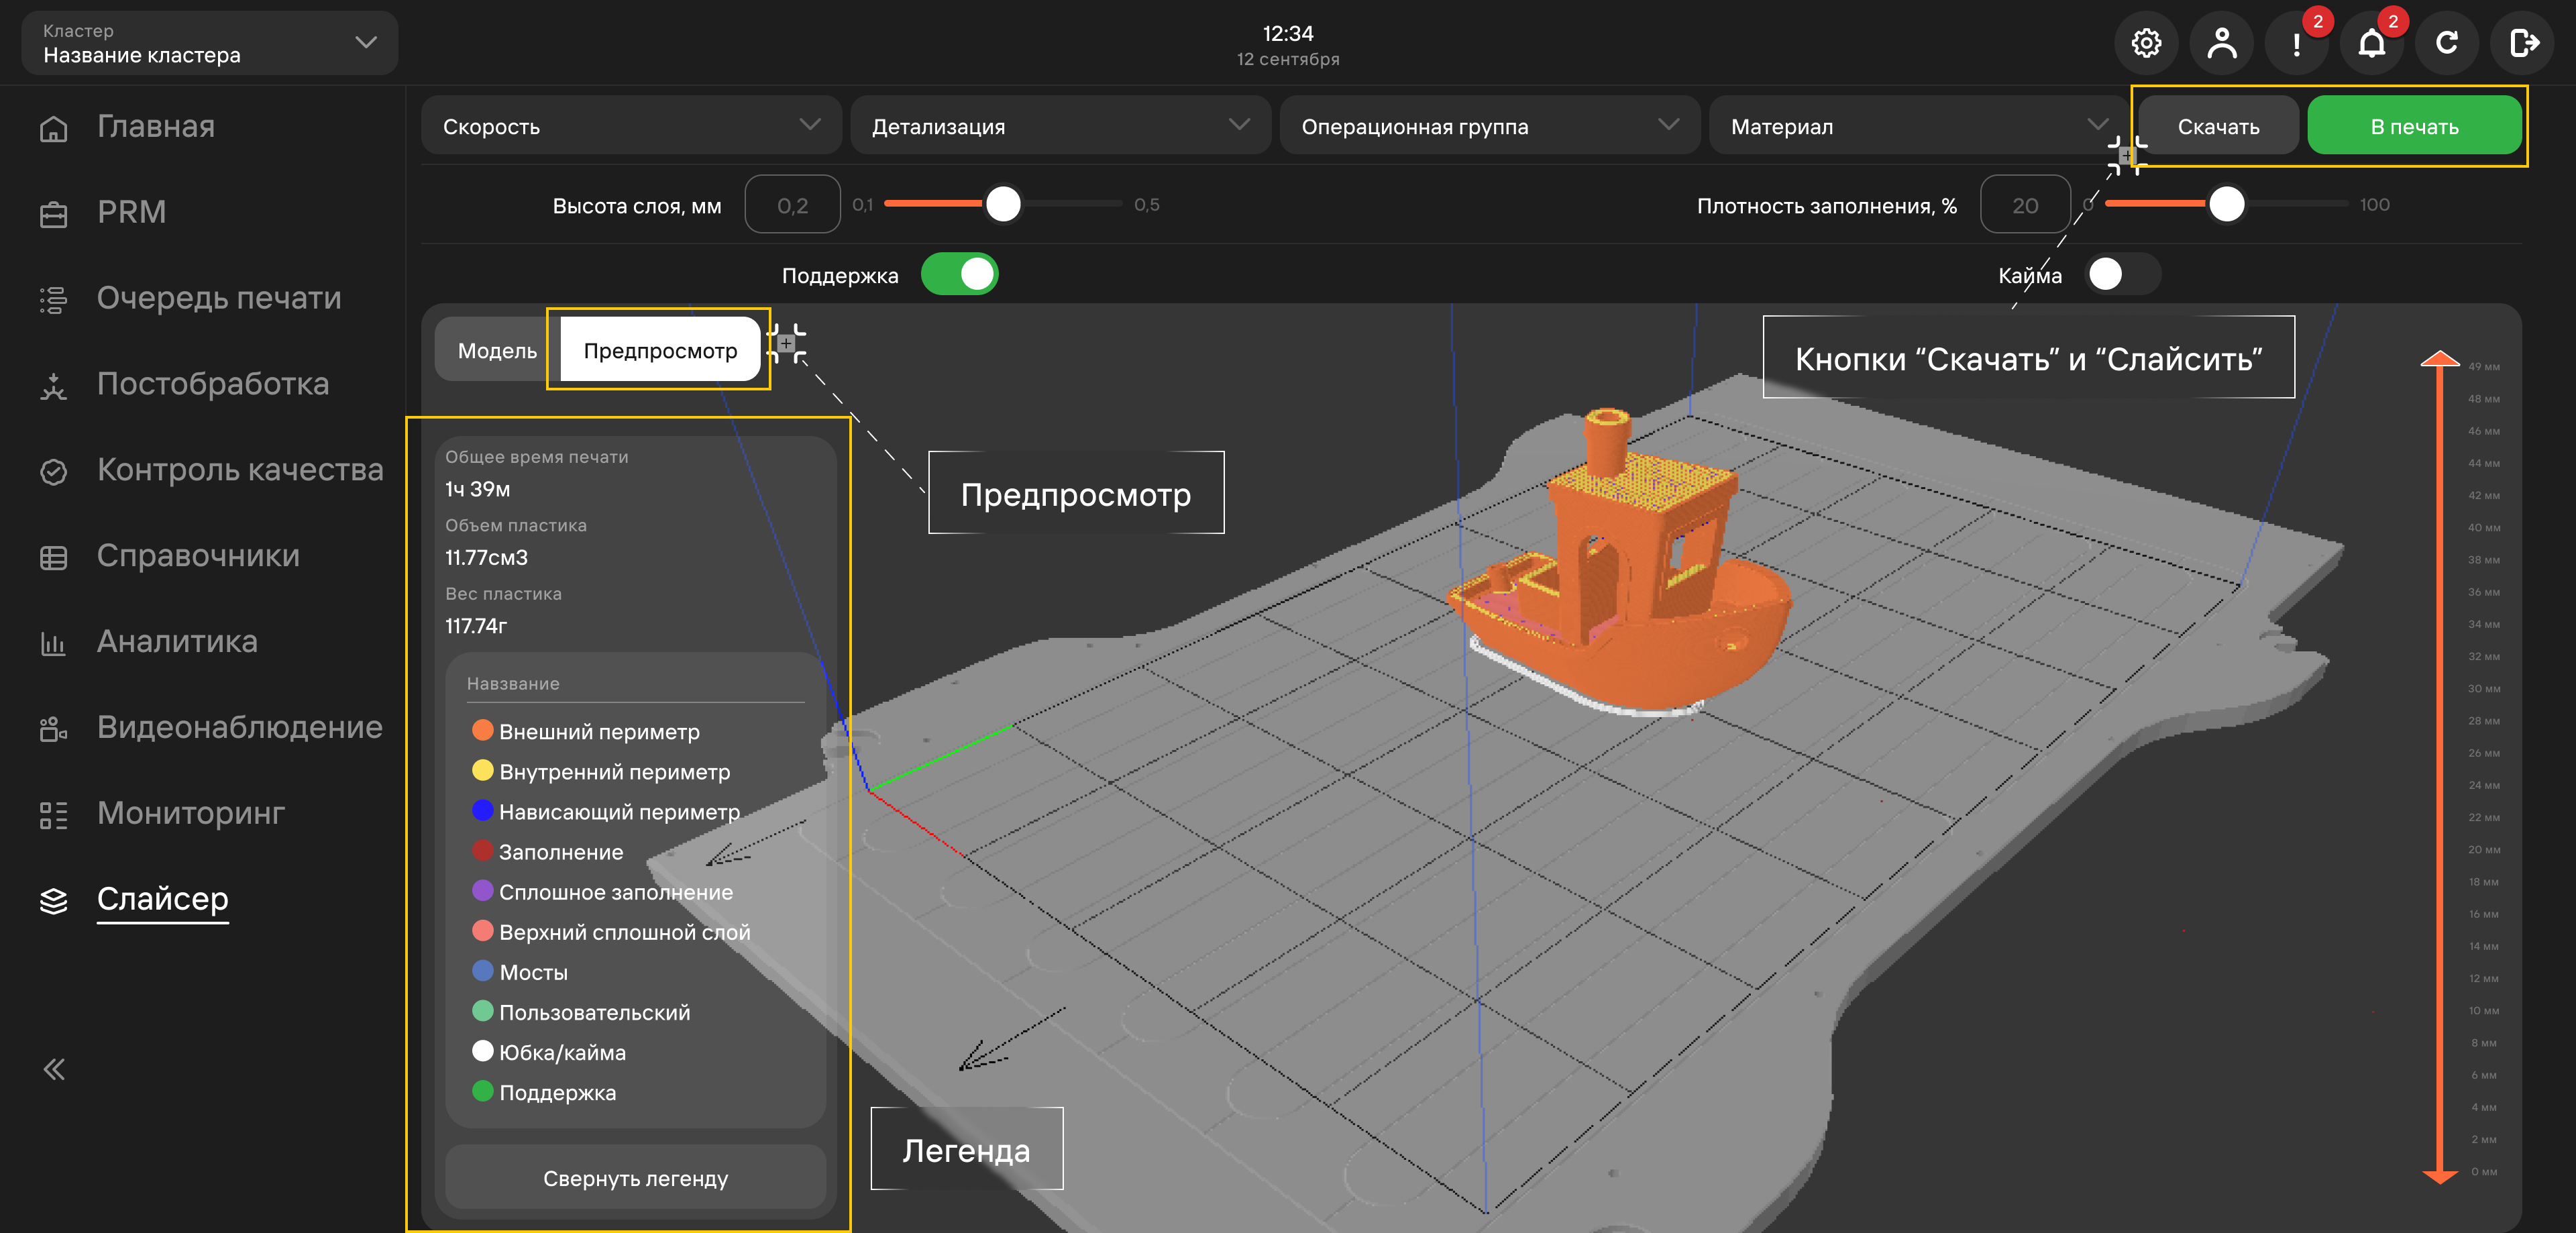Click the Высота слоя 0,2 input field
This screenshot has width=2576, height=1233.
pyautogui.click(x=792, y=205)
